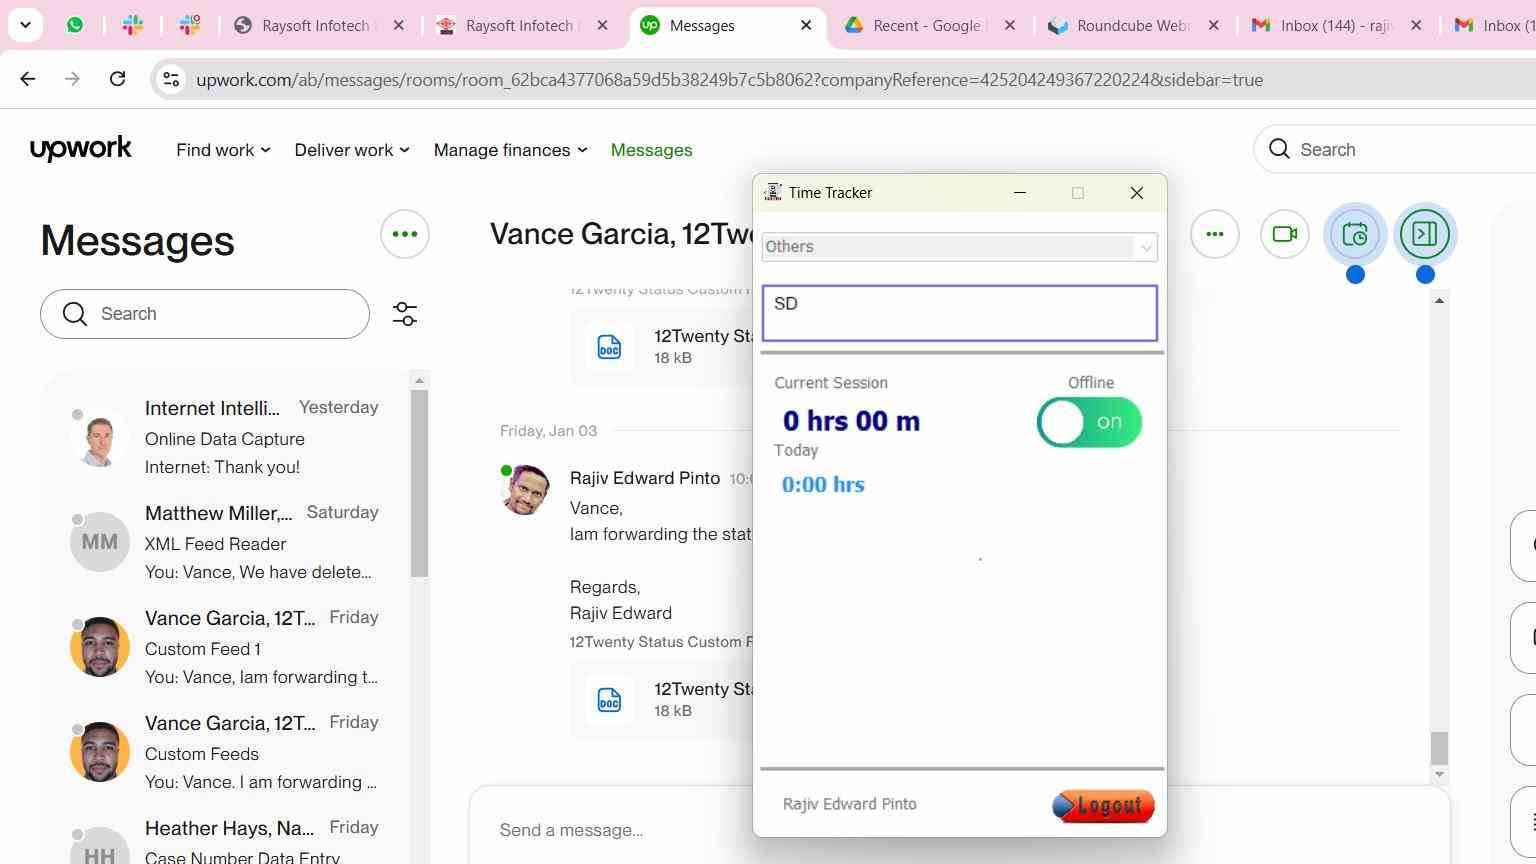Image resolution: width=1536 pixels, height=864 pixels.
Task: Click the MM avatar for Matthew Miller
Action: [100, 542]
